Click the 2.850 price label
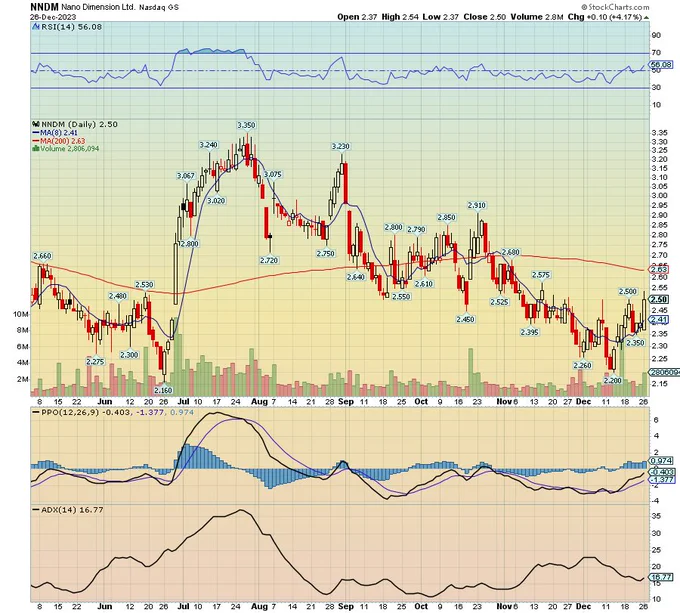The height and width of the screenshot is (613, 680). (446, 218)
